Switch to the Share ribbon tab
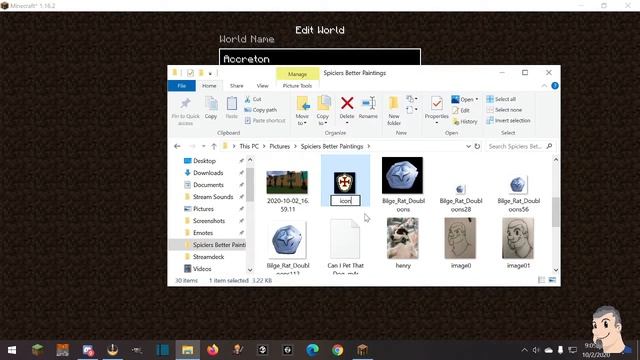This screenshot has width=640, height=360. pyautogui.click(x=236, y=86)
